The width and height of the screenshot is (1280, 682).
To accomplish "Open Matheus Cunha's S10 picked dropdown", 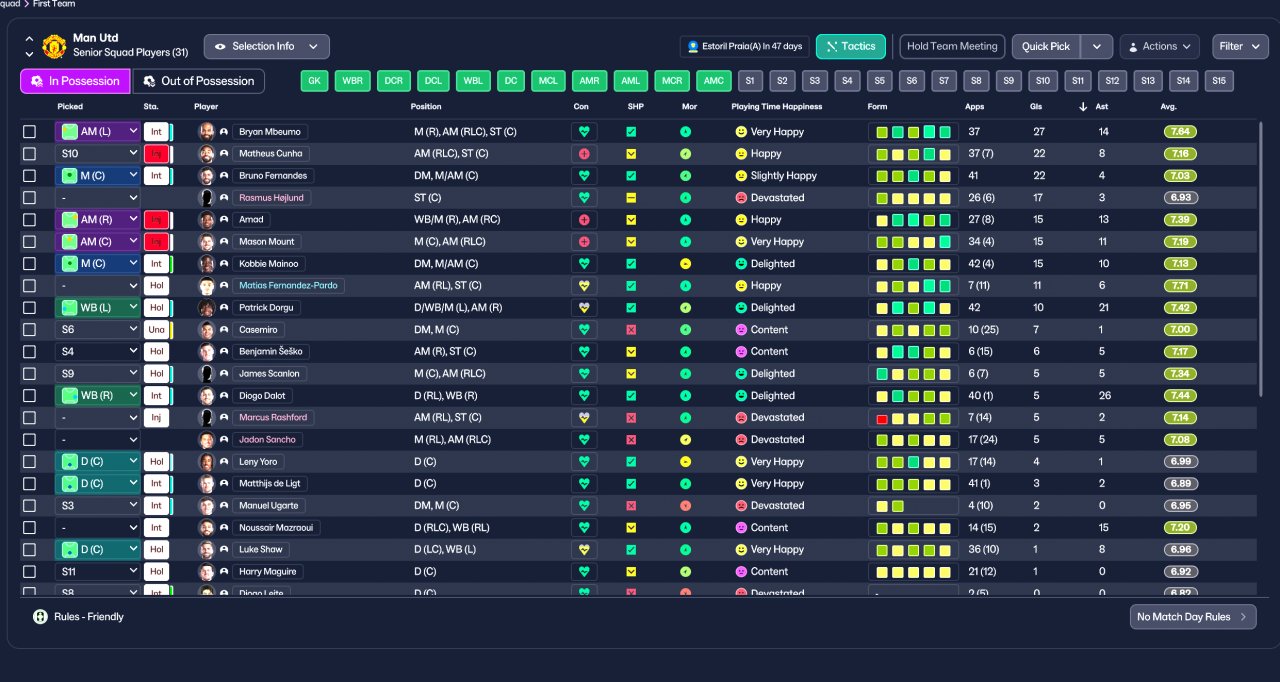I will (x=98, y=154).
